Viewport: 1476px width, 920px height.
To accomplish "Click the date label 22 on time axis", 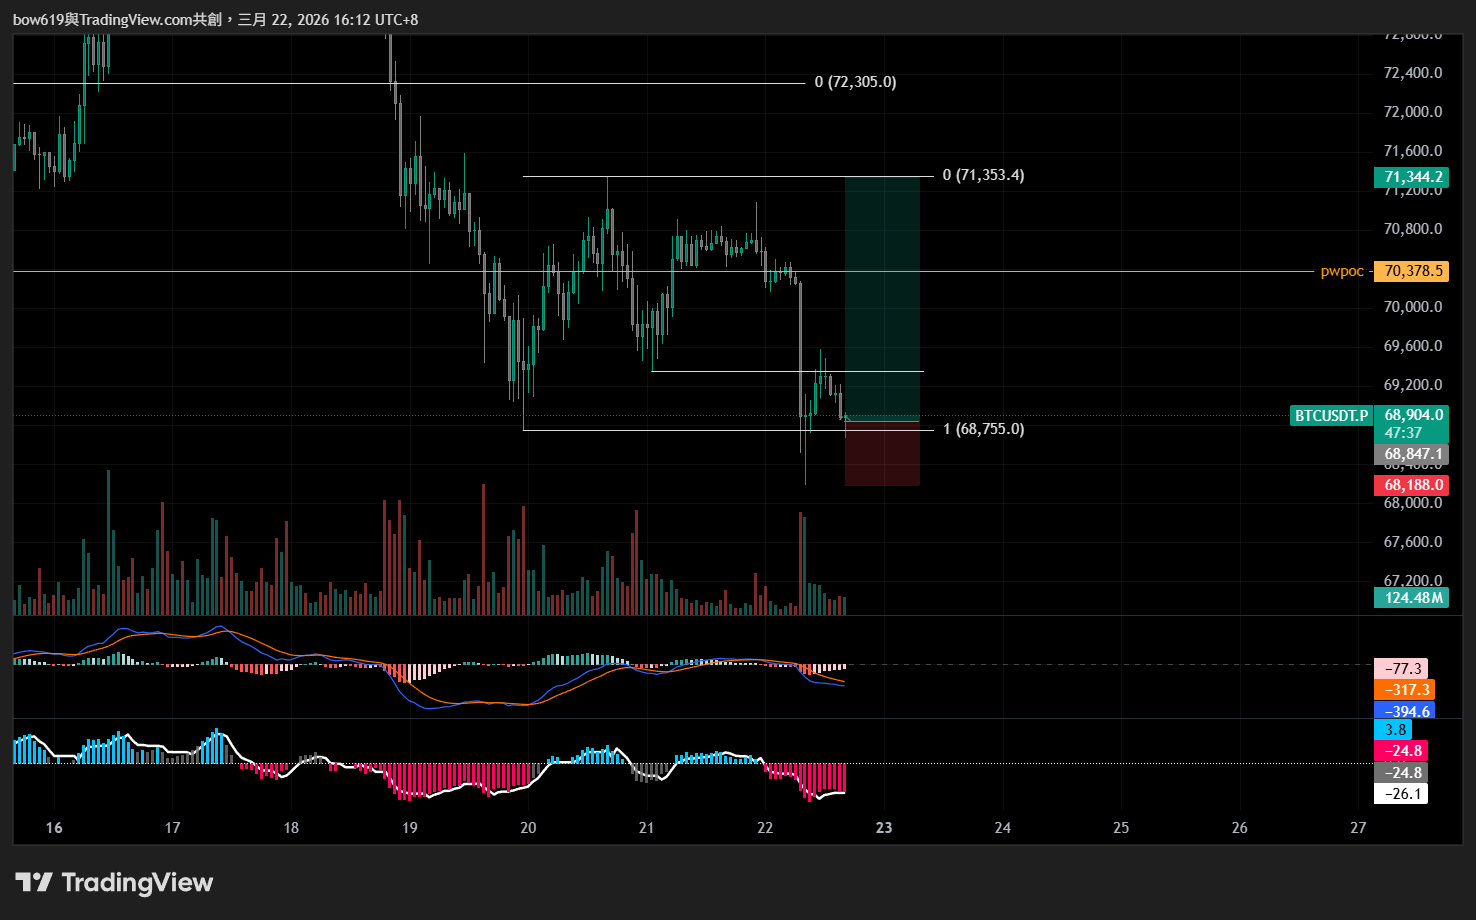I will [x=765, y=828].
